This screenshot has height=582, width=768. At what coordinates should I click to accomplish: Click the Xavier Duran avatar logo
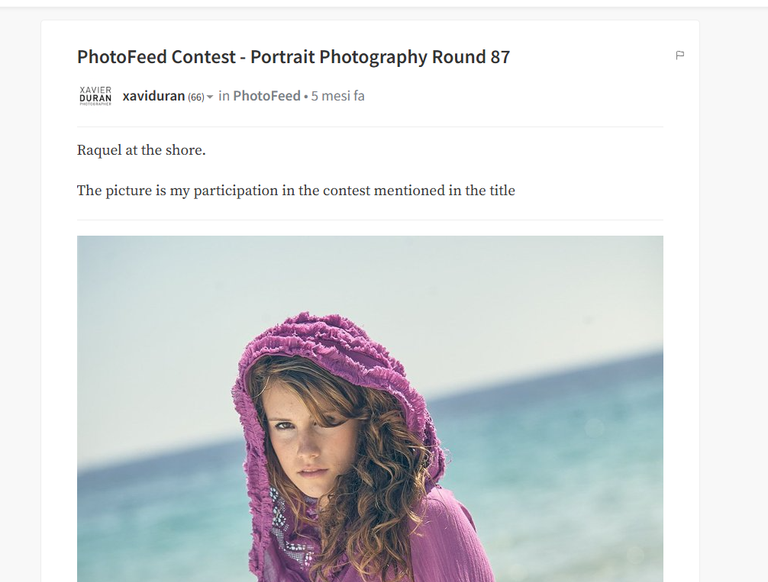pos(96,96)
